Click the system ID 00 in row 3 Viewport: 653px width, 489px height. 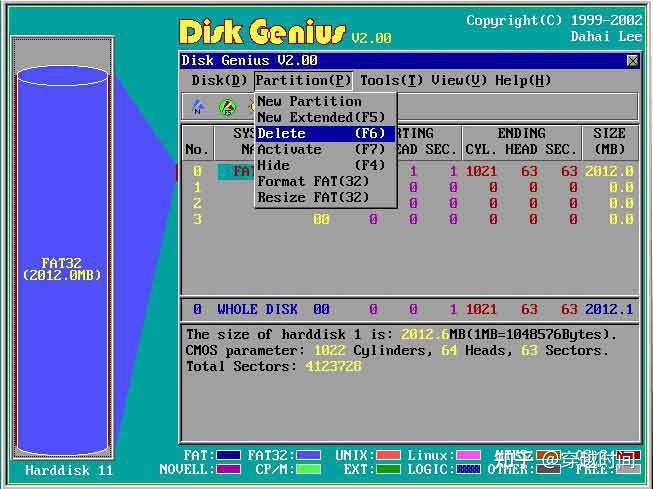point(321,219)
